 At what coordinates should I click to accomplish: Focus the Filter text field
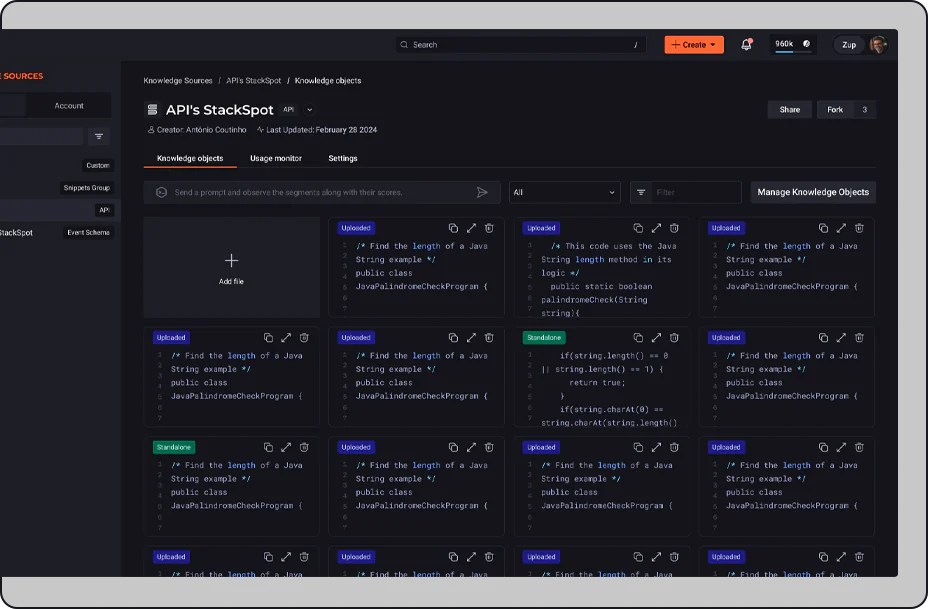click(x=695, y=192)
